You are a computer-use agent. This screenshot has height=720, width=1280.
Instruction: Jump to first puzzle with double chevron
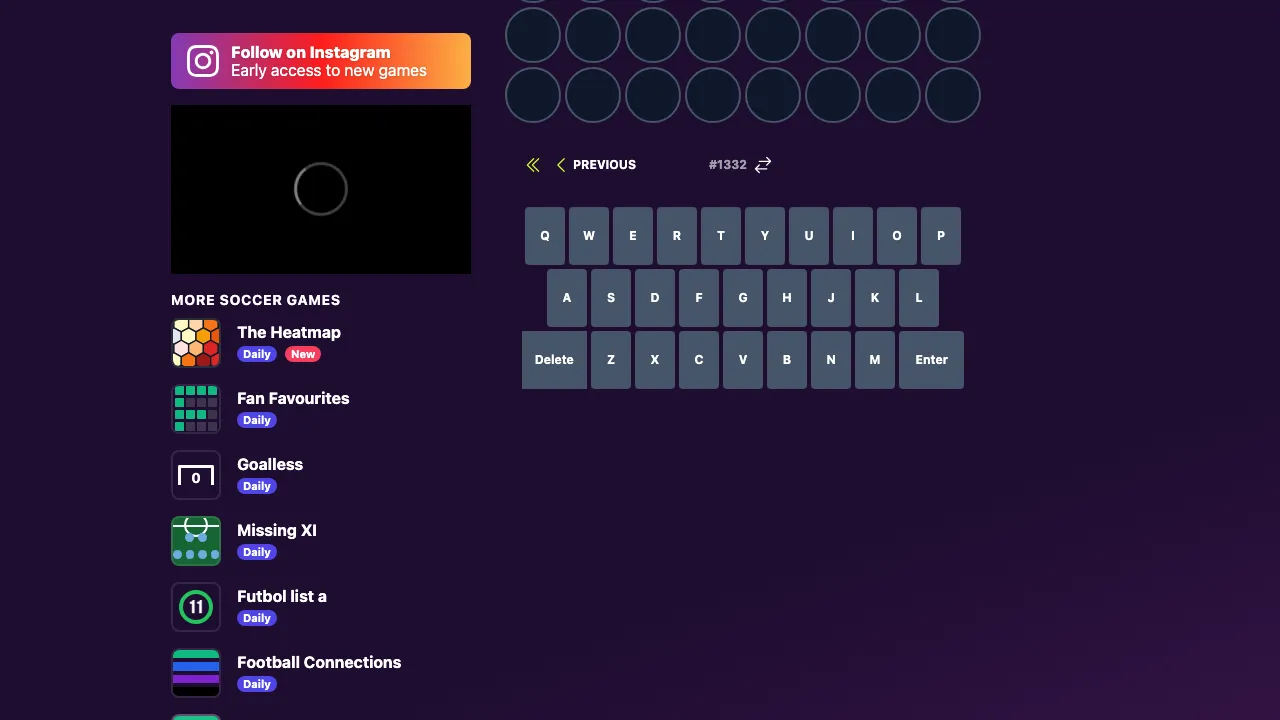[533, 165]
